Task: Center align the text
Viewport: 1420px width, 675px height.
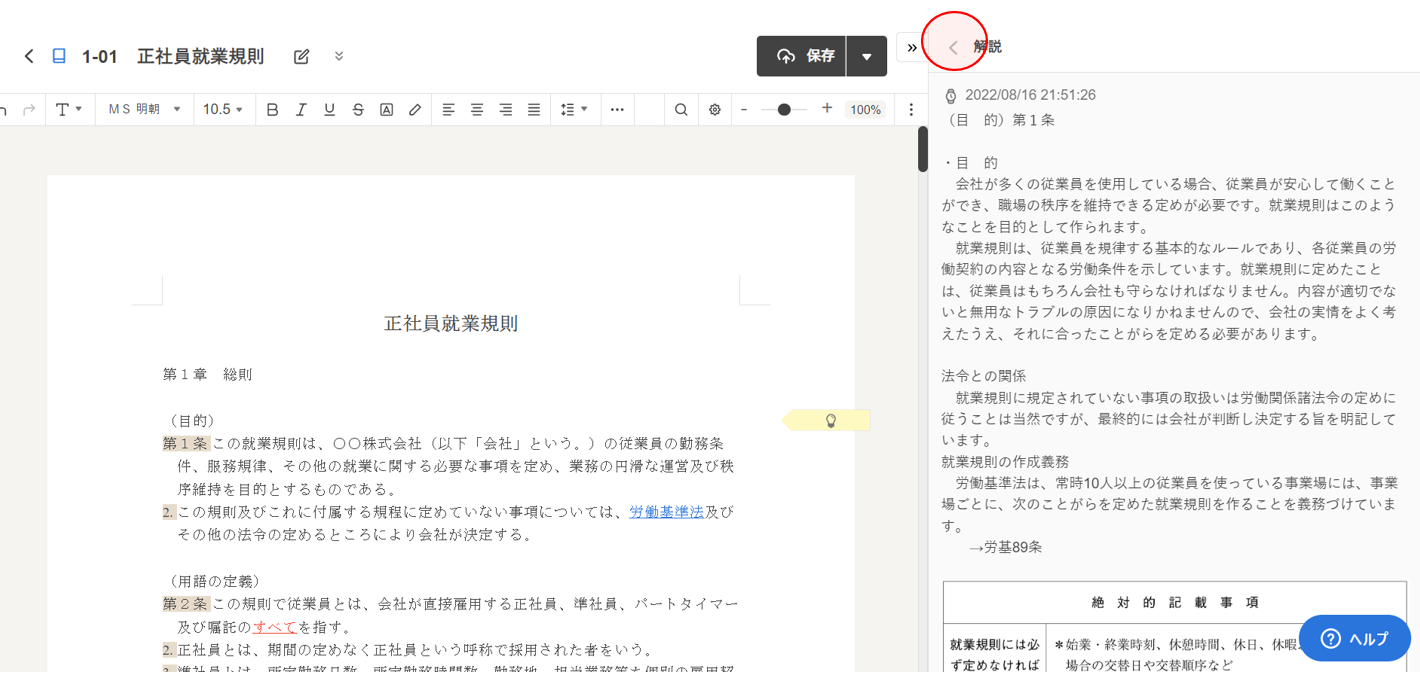Action: click(477, 110)
